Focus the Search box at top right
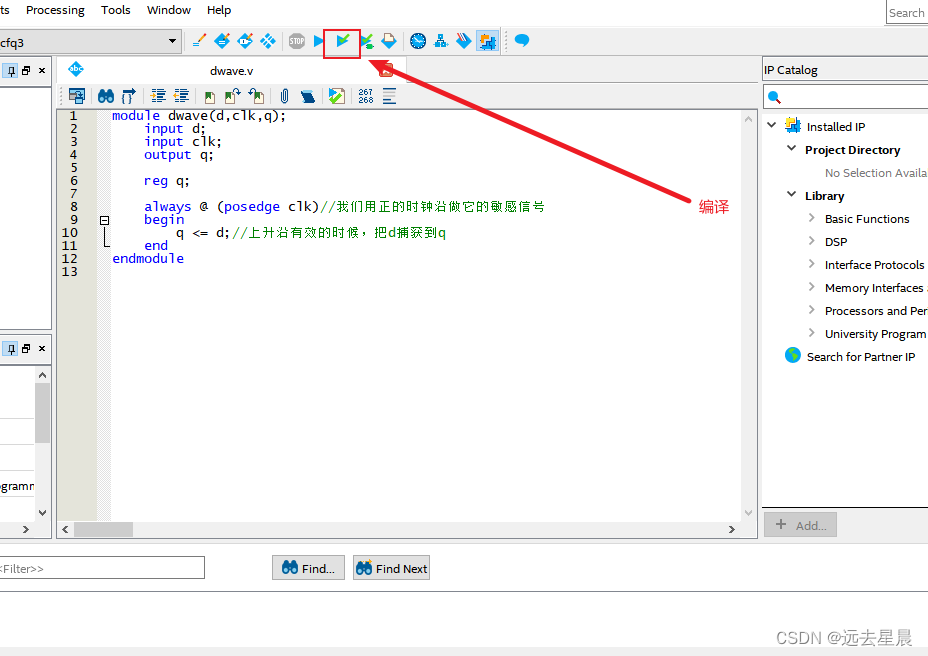928x656 pixels. (x=907, y=12)
